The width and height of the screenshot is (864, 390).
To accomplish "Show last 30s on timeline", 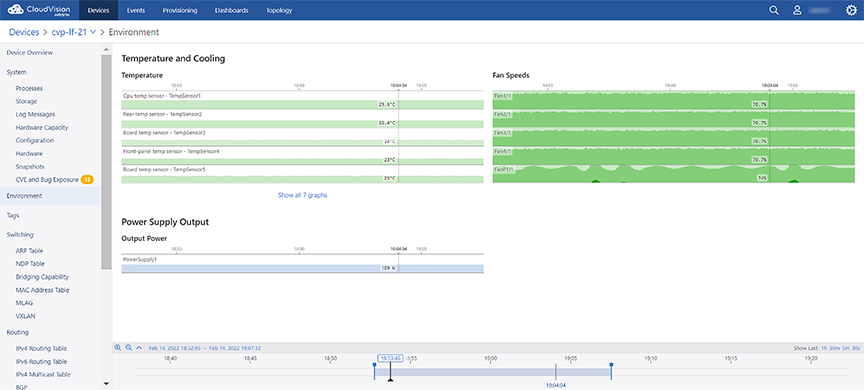I will click(x=856, y=348).
